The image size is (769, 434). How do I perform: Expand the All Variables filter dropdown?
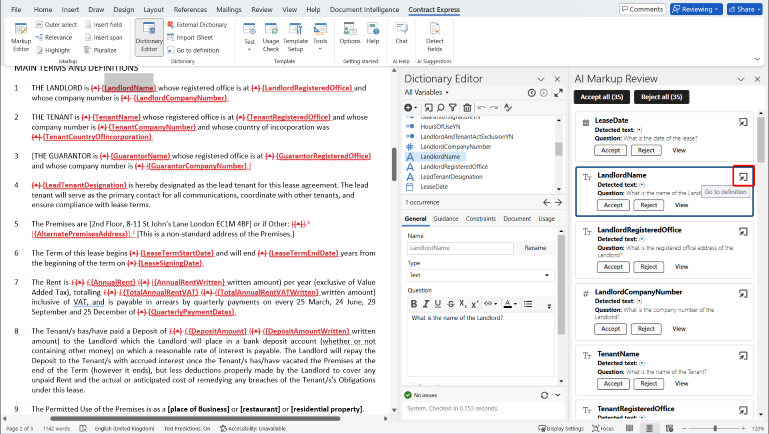[428, 92]
